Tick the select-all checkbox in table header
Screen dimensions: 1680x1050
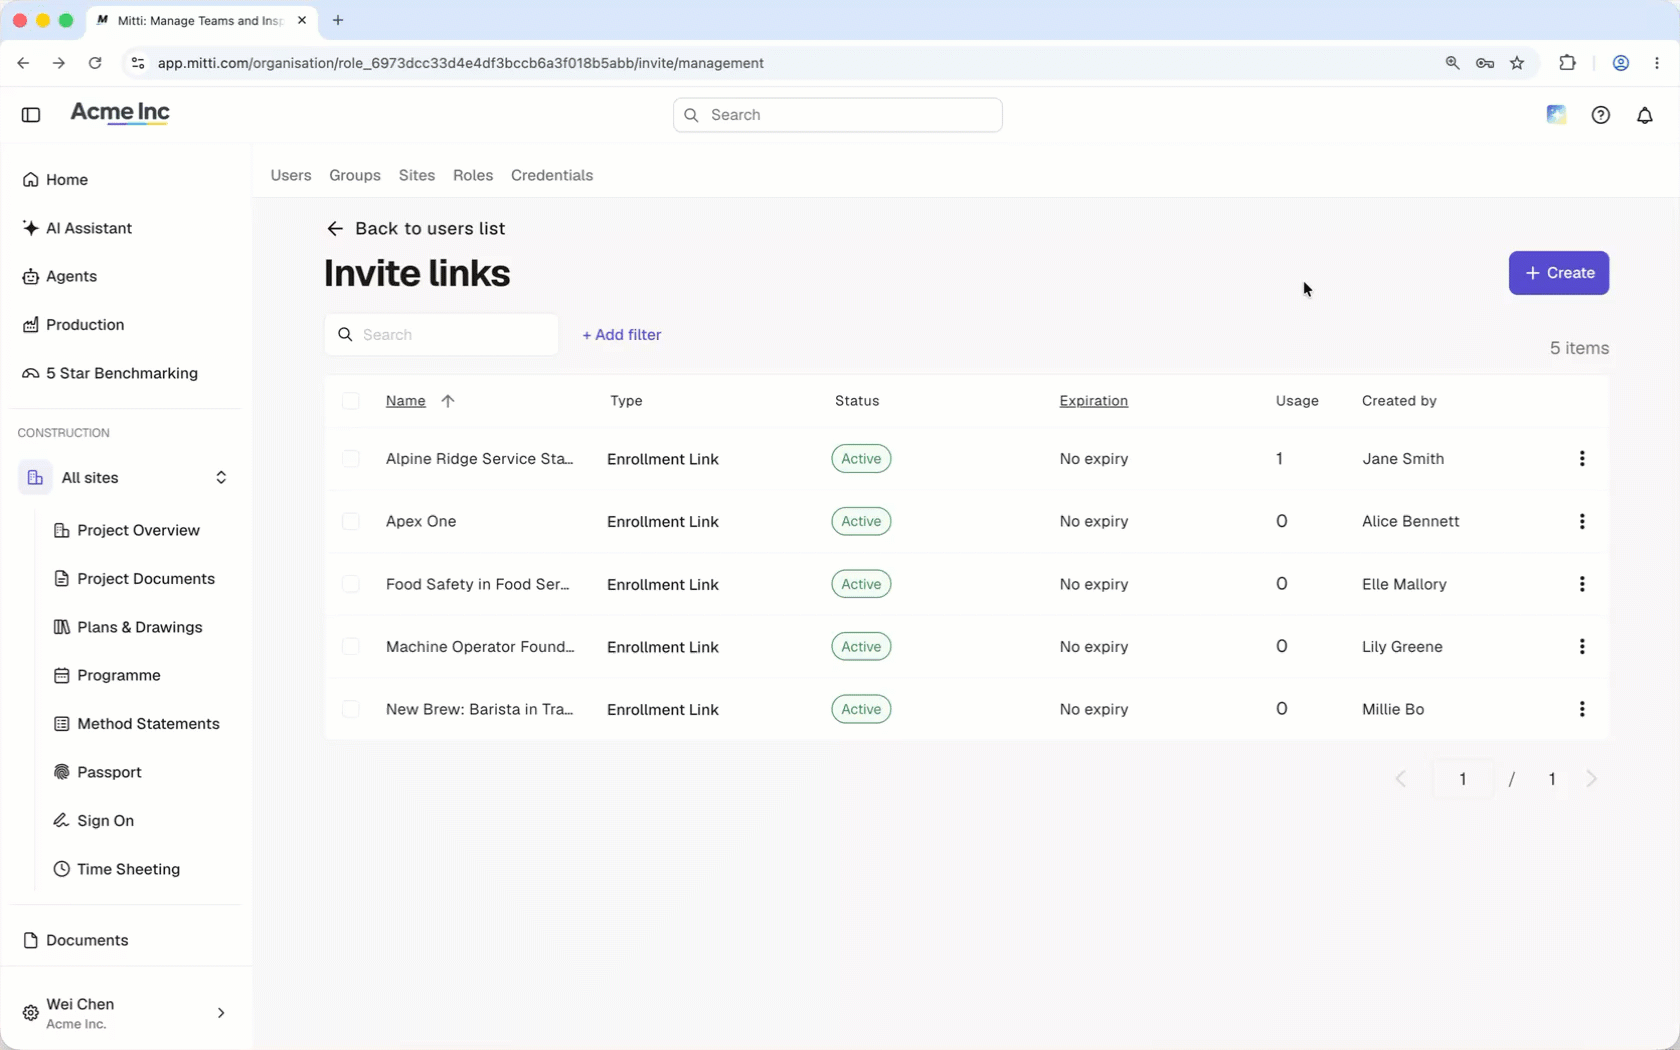click(x=351, y=401)
